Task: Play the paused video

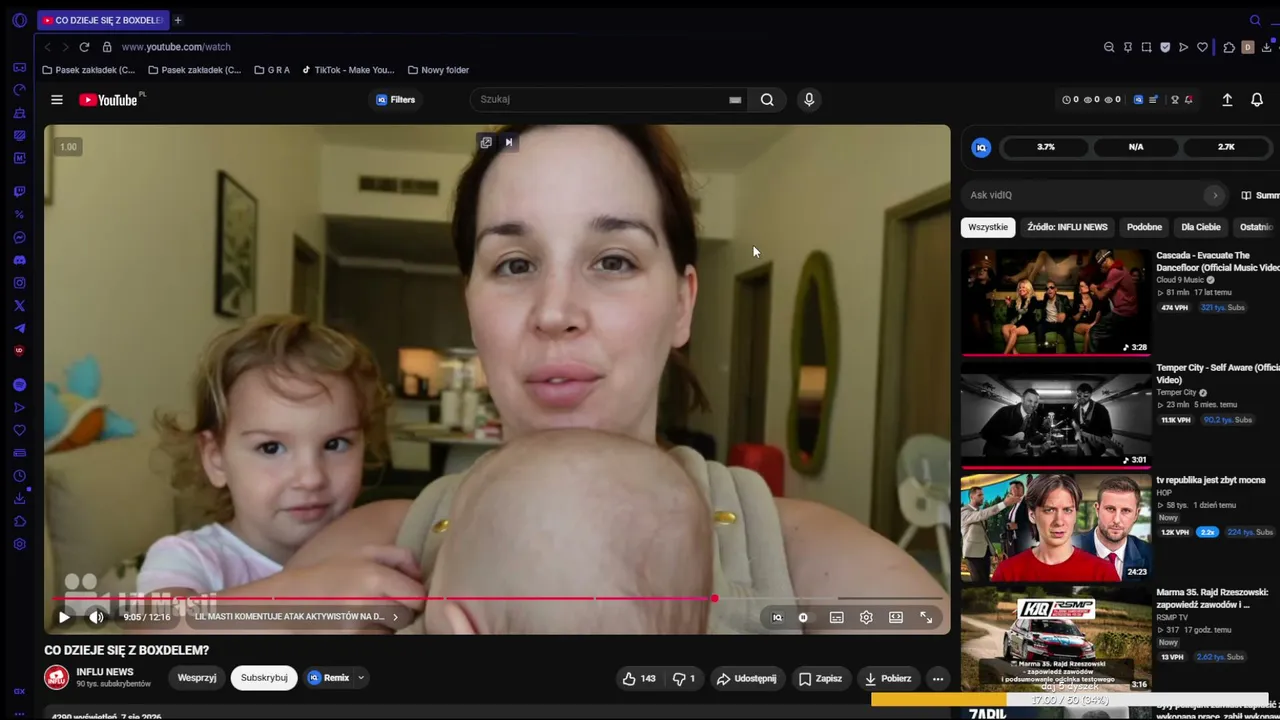Action: coord(64,617)
